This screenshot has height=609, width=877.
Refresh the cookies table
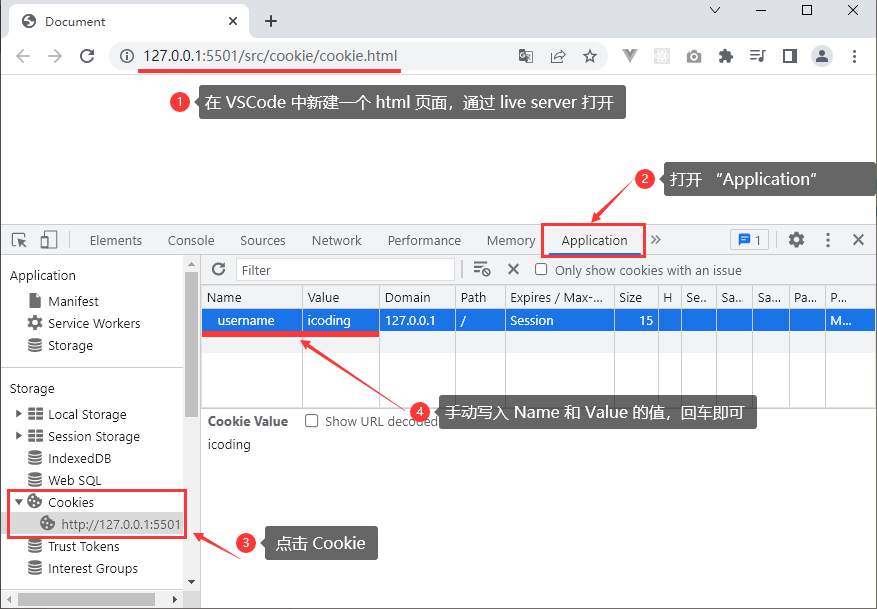pyautogui.click(x=219, y=270)
